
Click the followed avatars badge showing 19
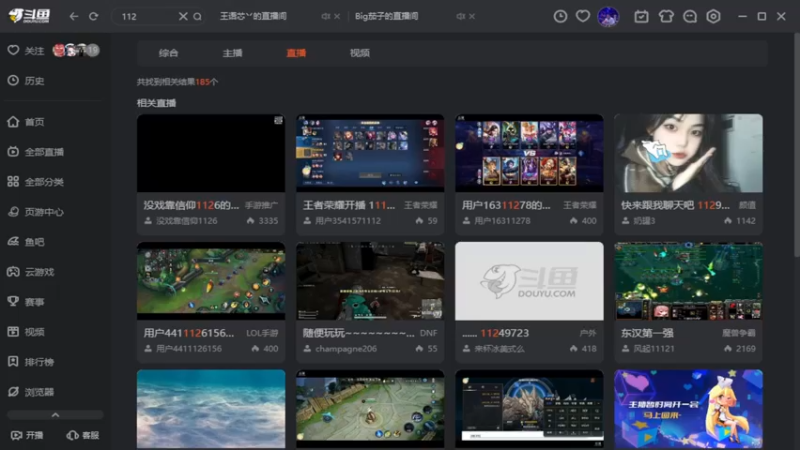tap(76, 50)
